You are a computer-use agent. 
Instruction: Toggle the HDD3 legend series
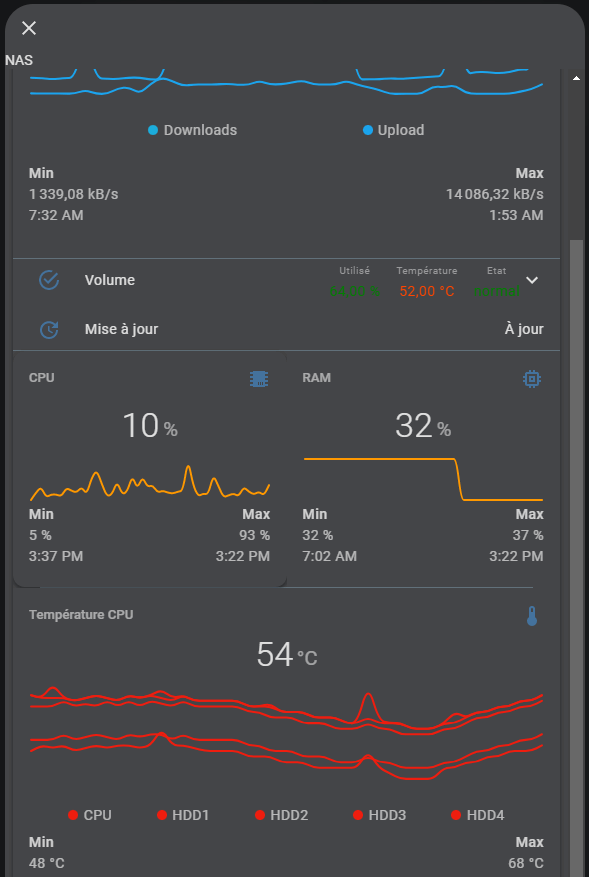379,815
